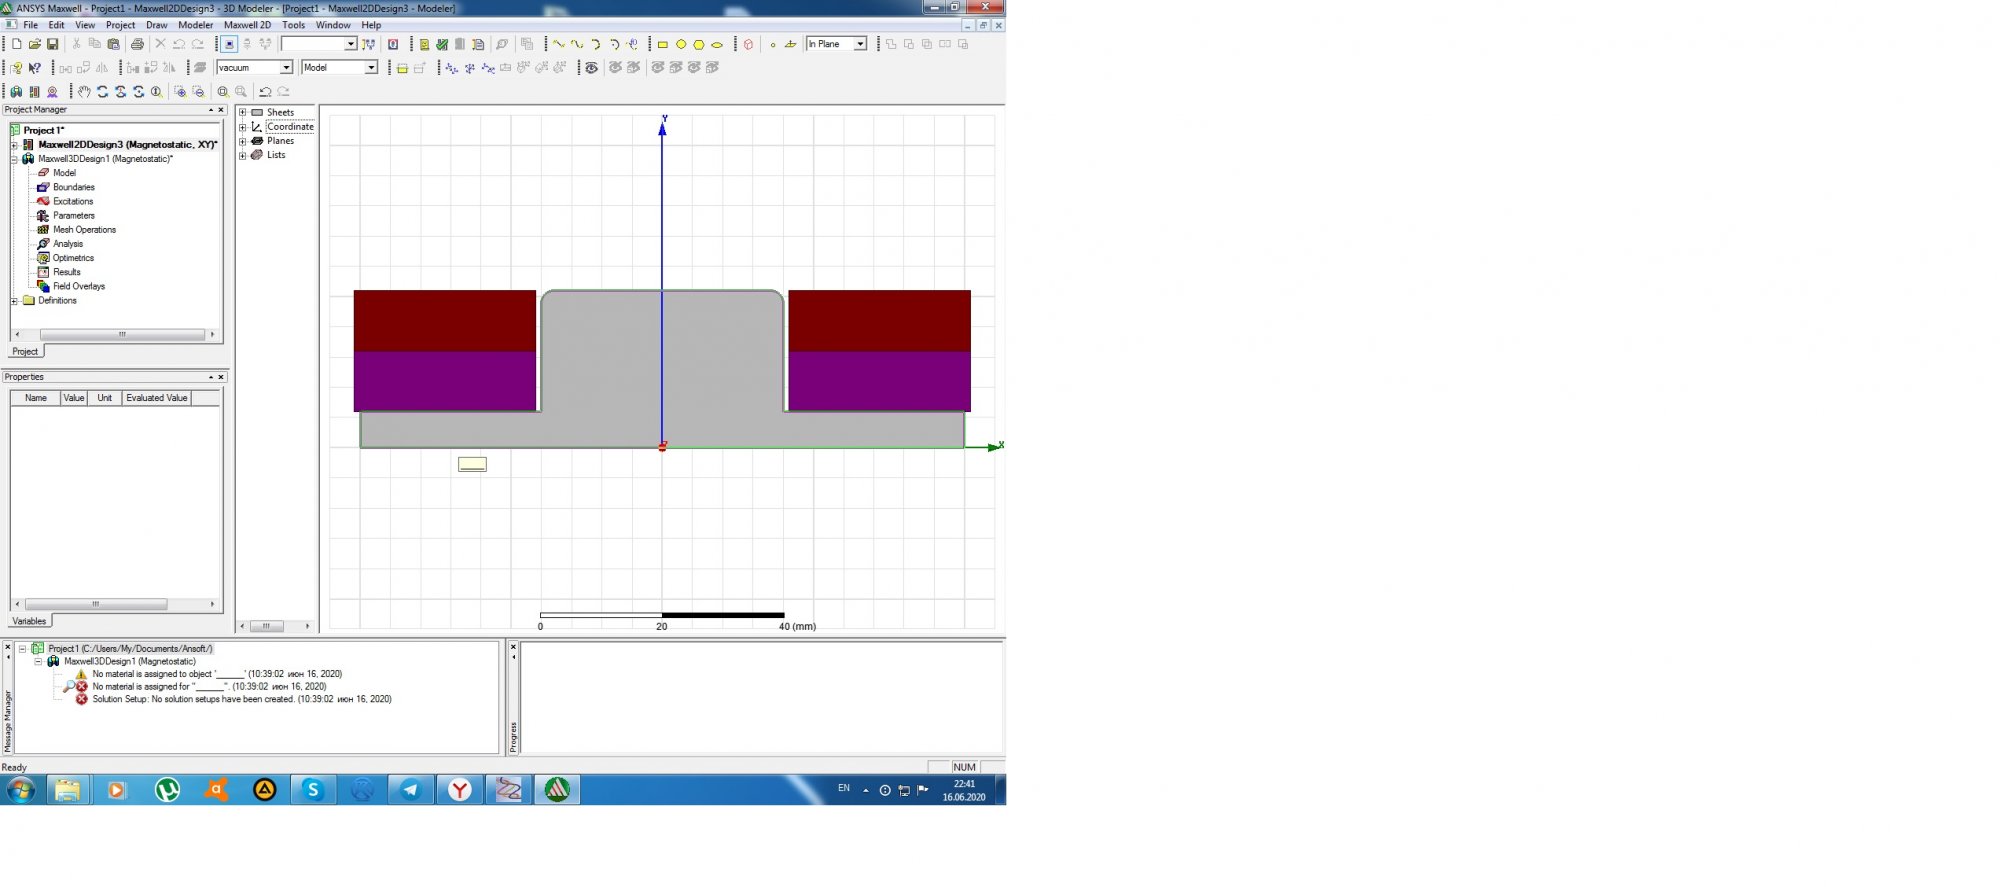Click the 3D object box outline icon
This screenshot has width=2000, height=887.
click(748, 44)
